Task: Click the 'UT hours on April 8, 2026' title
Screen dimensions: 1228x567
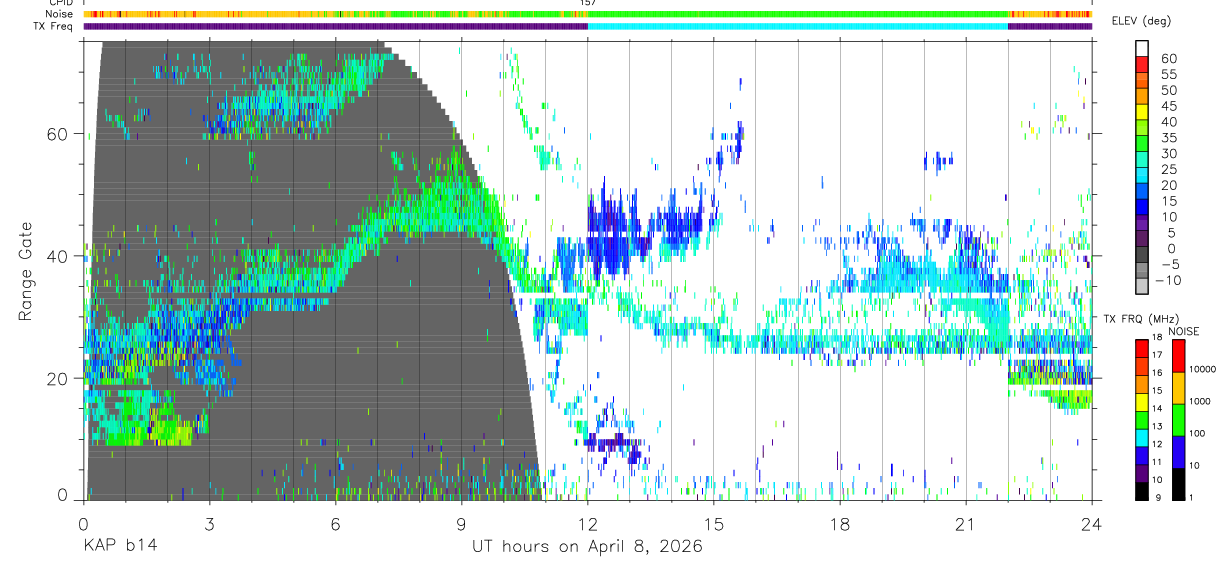Action: coord(587,546)
